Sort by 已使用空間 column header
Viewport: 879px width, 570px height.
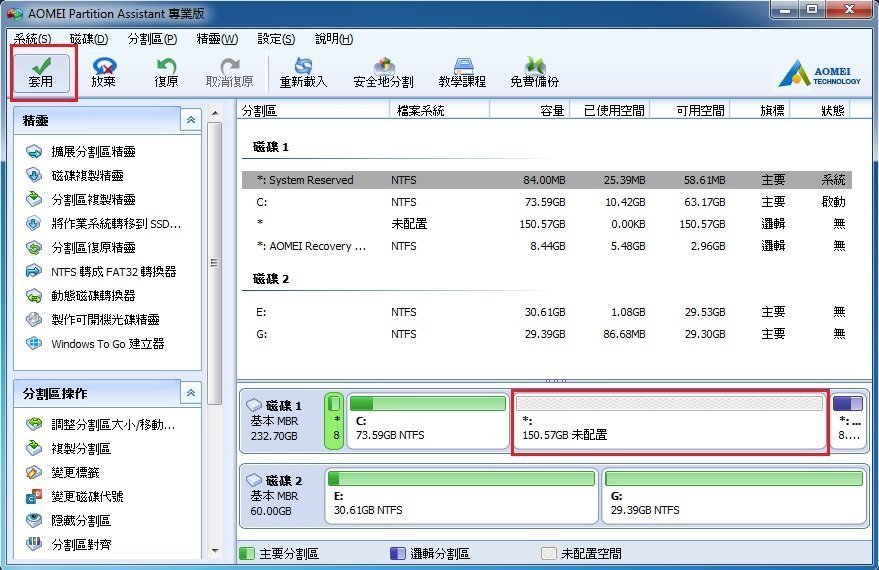coord(610,110)
